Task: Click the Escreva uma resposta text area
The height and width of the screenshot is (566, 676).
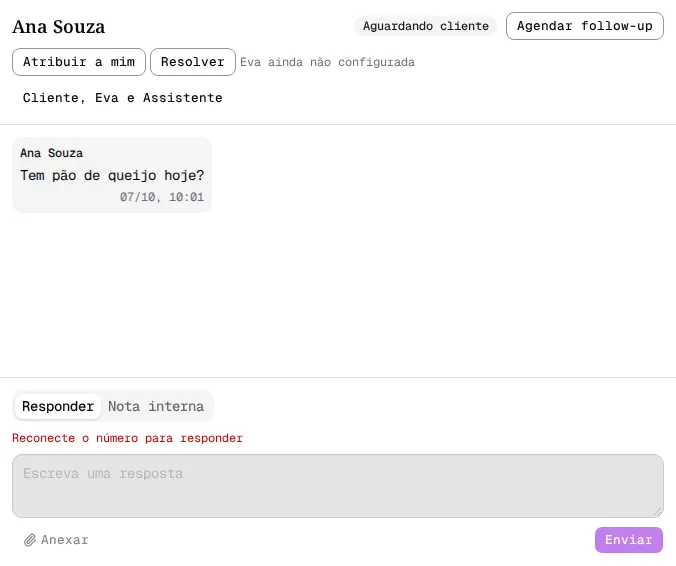Action: pos(338,486)
